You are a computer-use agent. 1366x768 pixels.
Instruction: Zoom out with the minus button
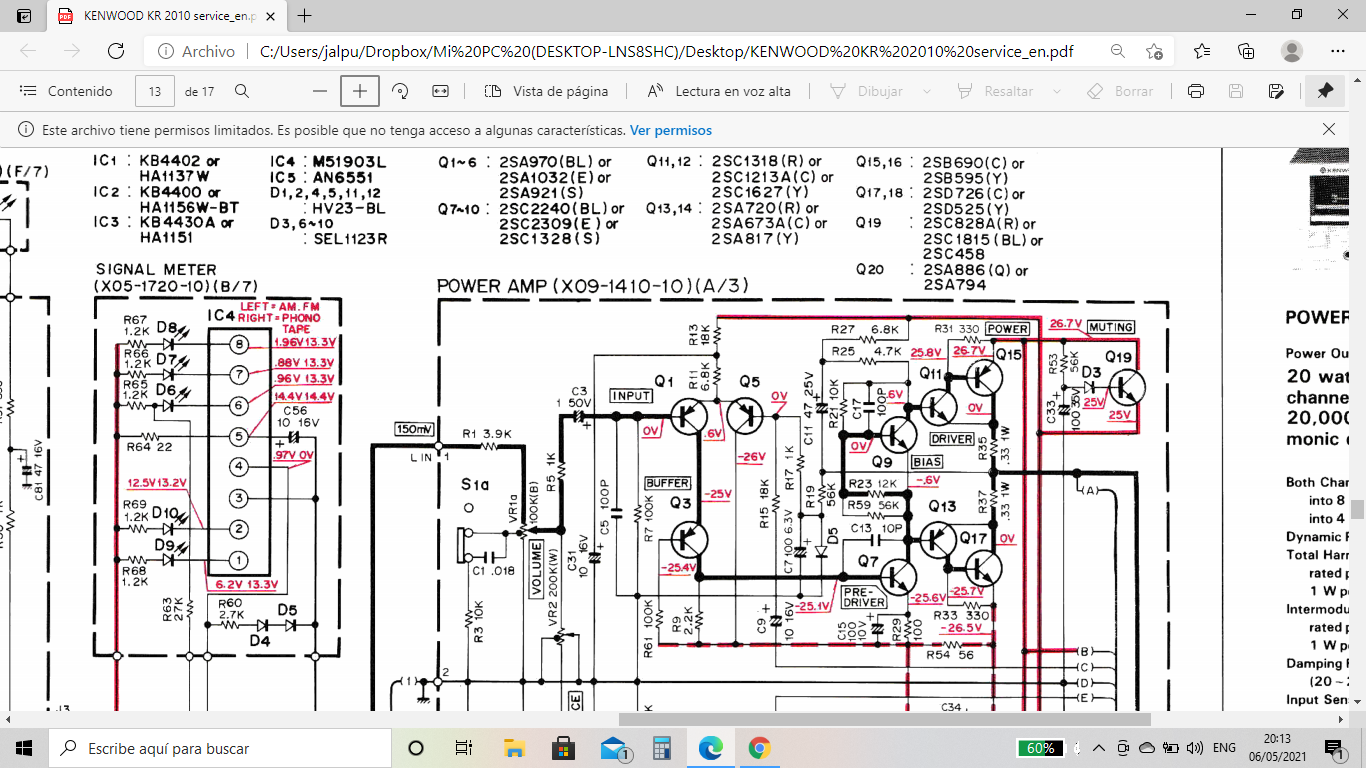tap(320, 91)
